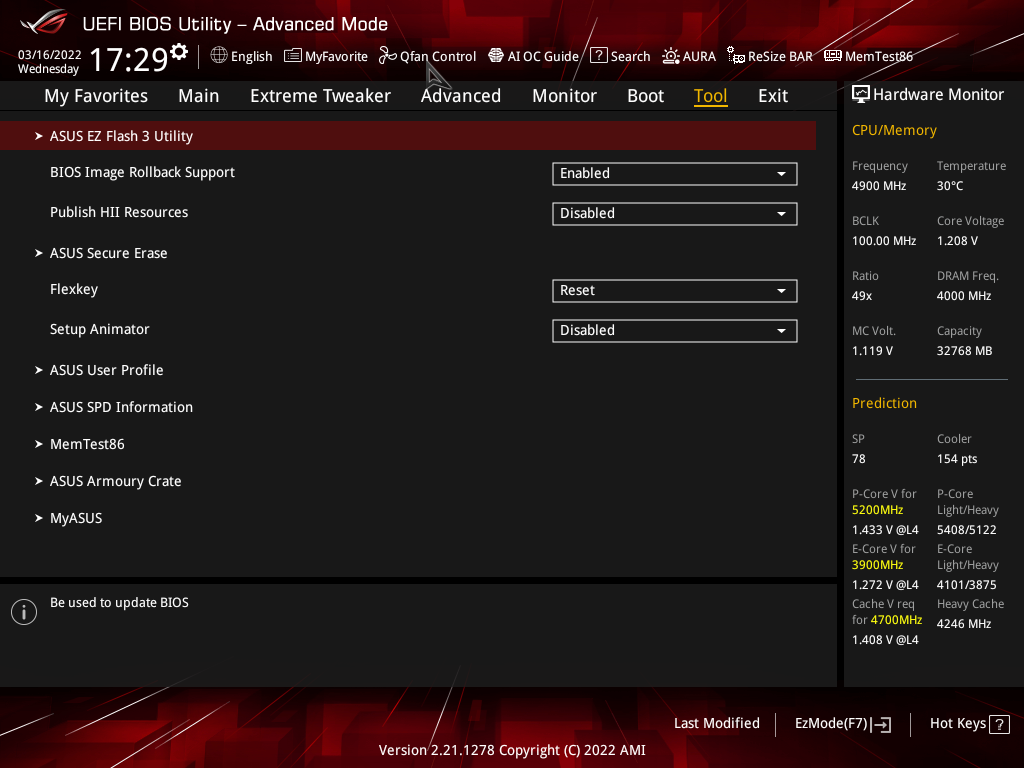Click the date 03/16/2022
This screenshot has width=1024, height=768.
click(50, 55)
